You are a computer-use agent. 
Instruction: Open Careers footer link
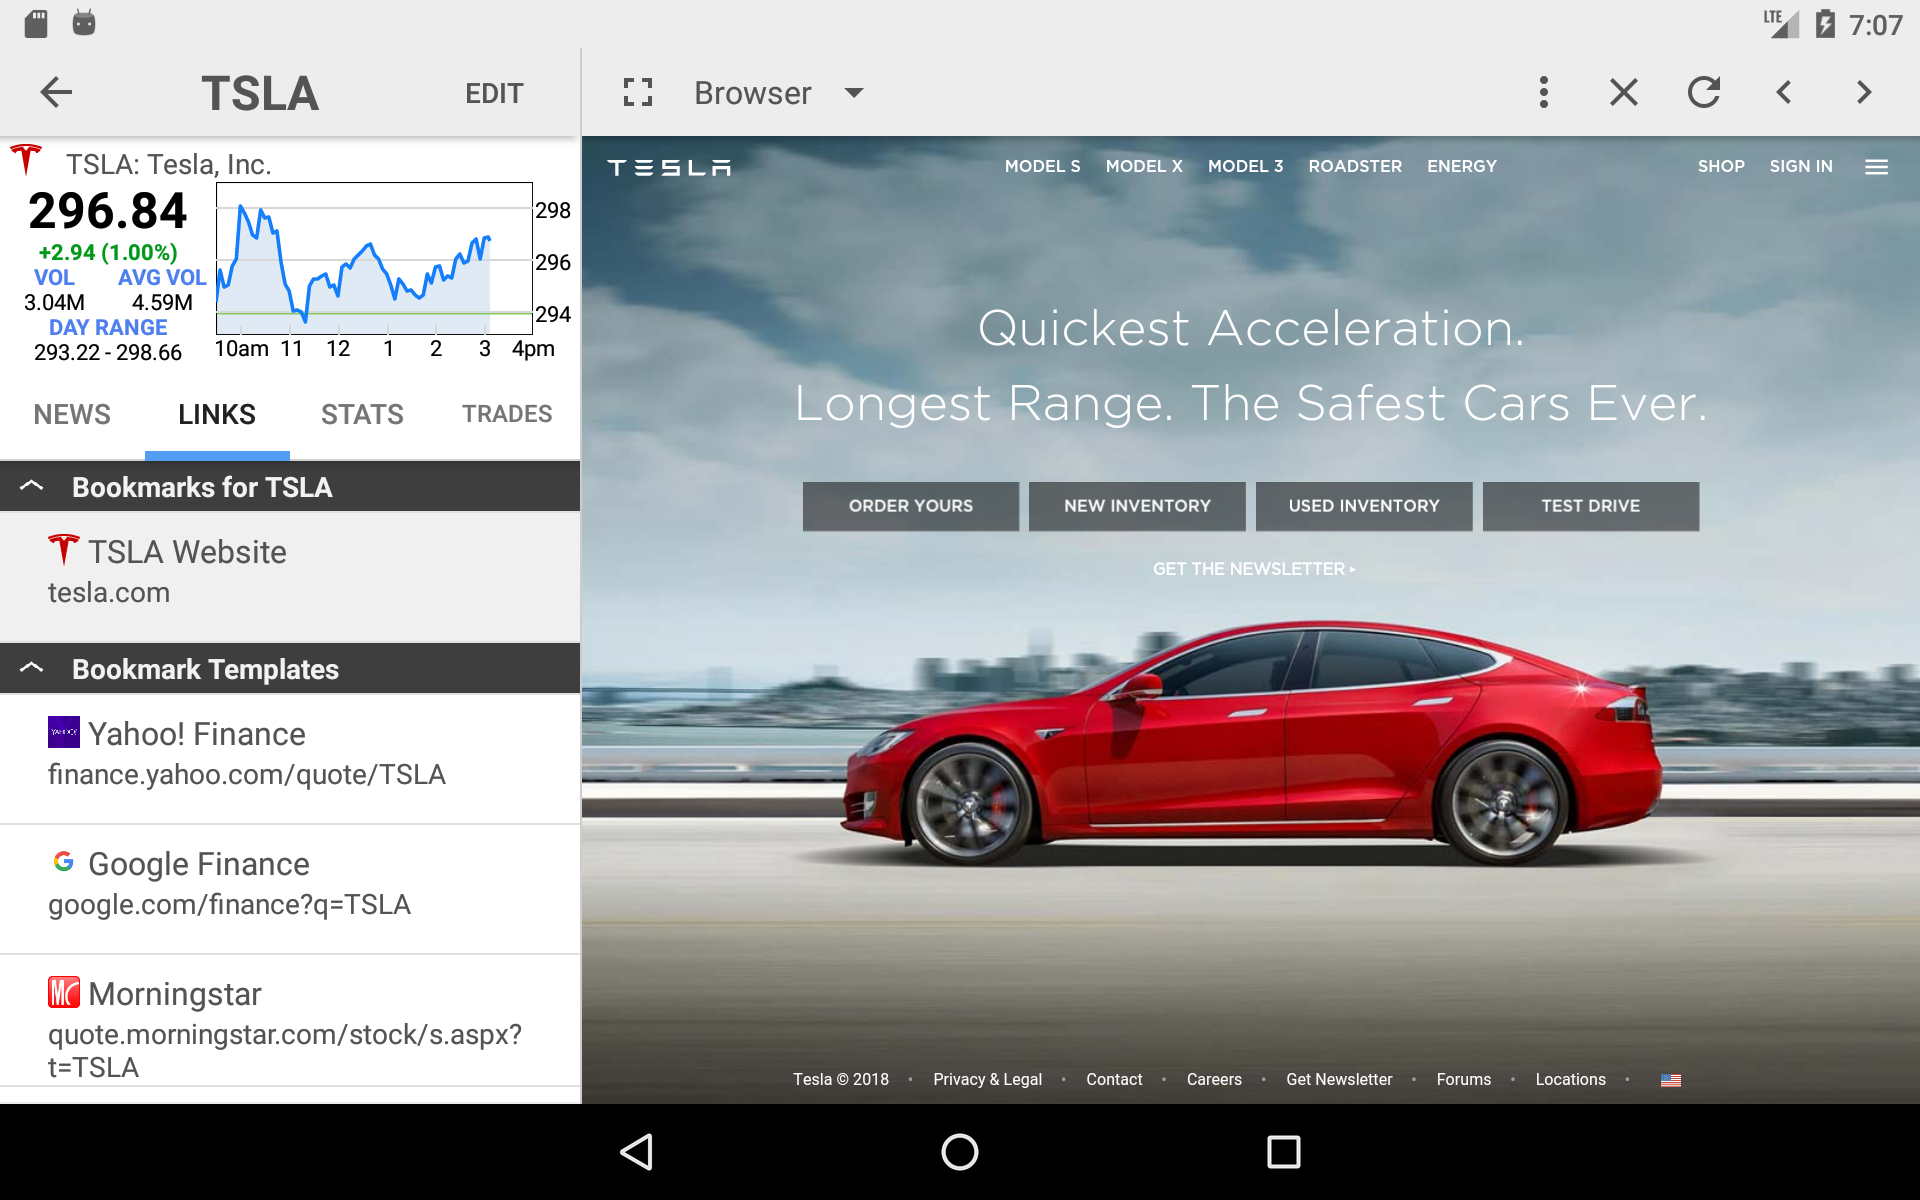tap(1214, 1079)
